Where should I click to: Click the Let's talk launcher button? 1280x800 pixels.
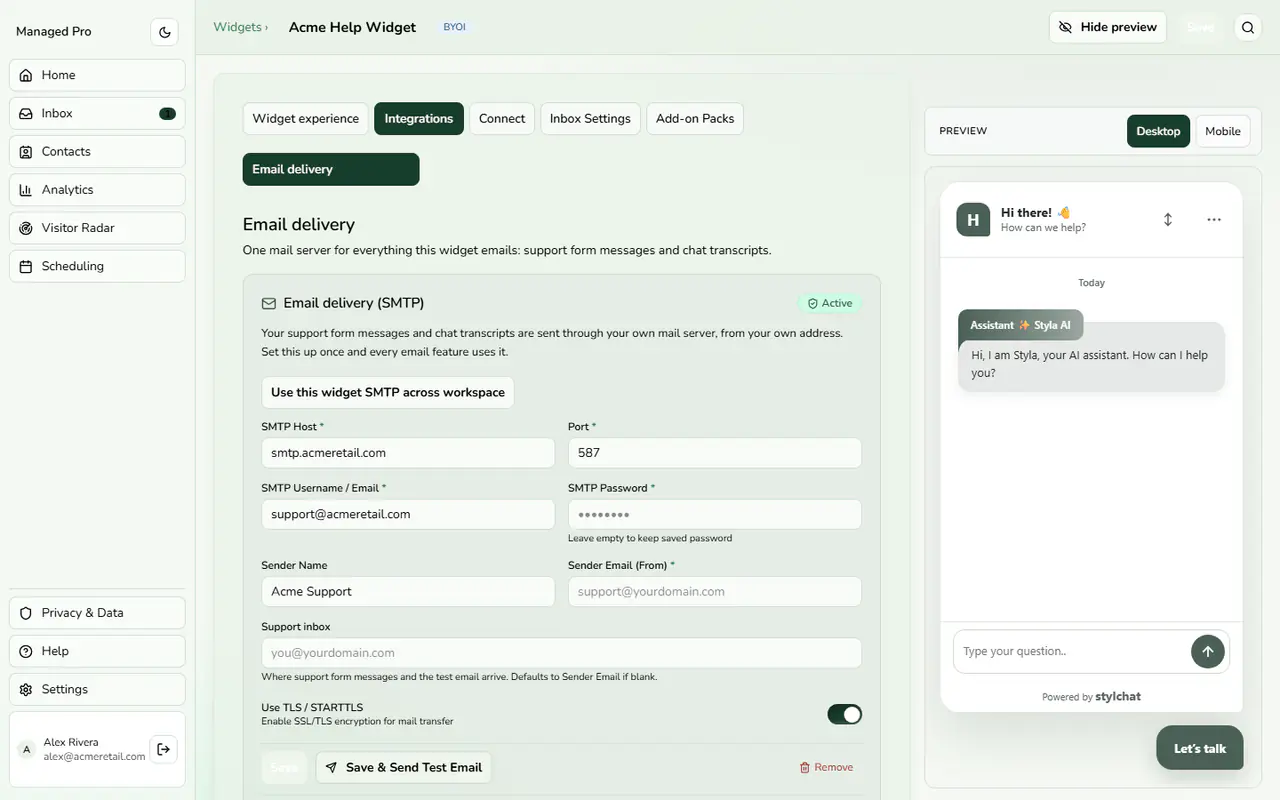click(x=1200, y=748)
